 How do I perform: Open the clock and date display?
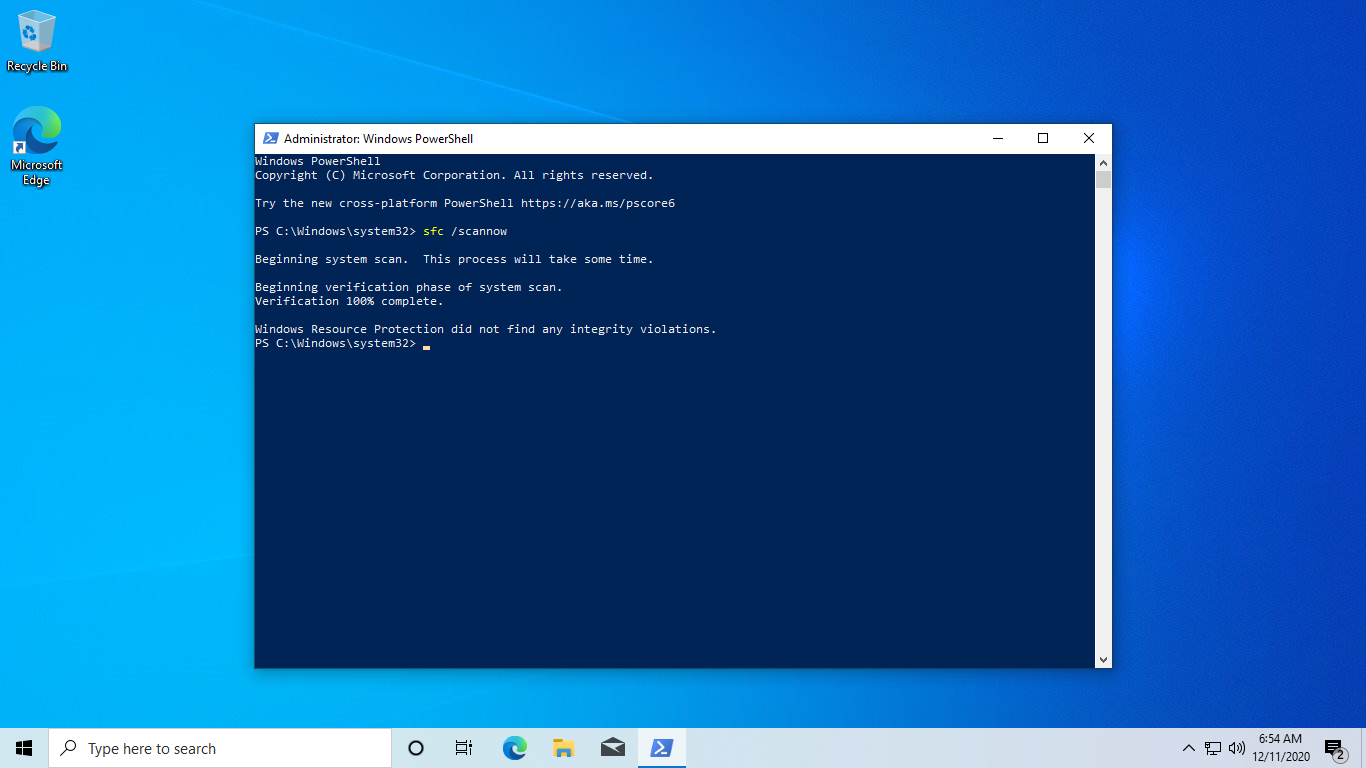click(1281, 748)
